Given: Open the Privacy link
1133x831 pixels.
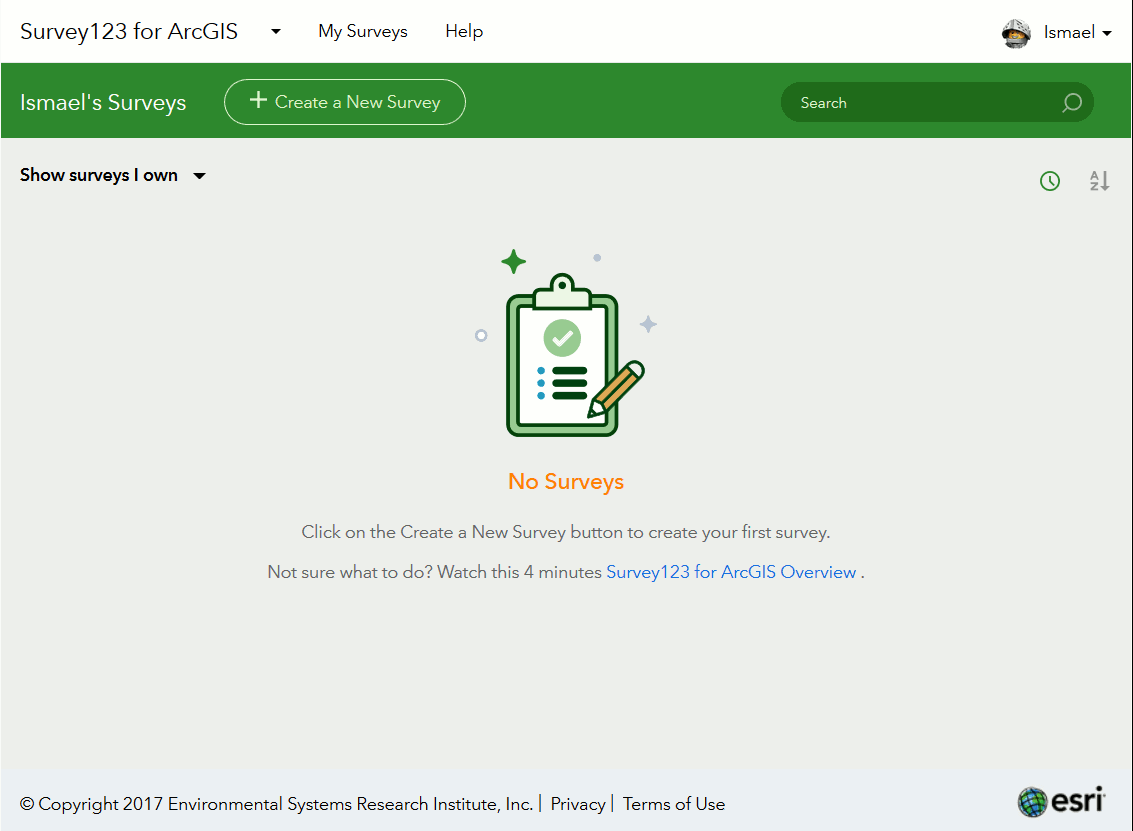Looking at the screenshot, I should (578, 804).
